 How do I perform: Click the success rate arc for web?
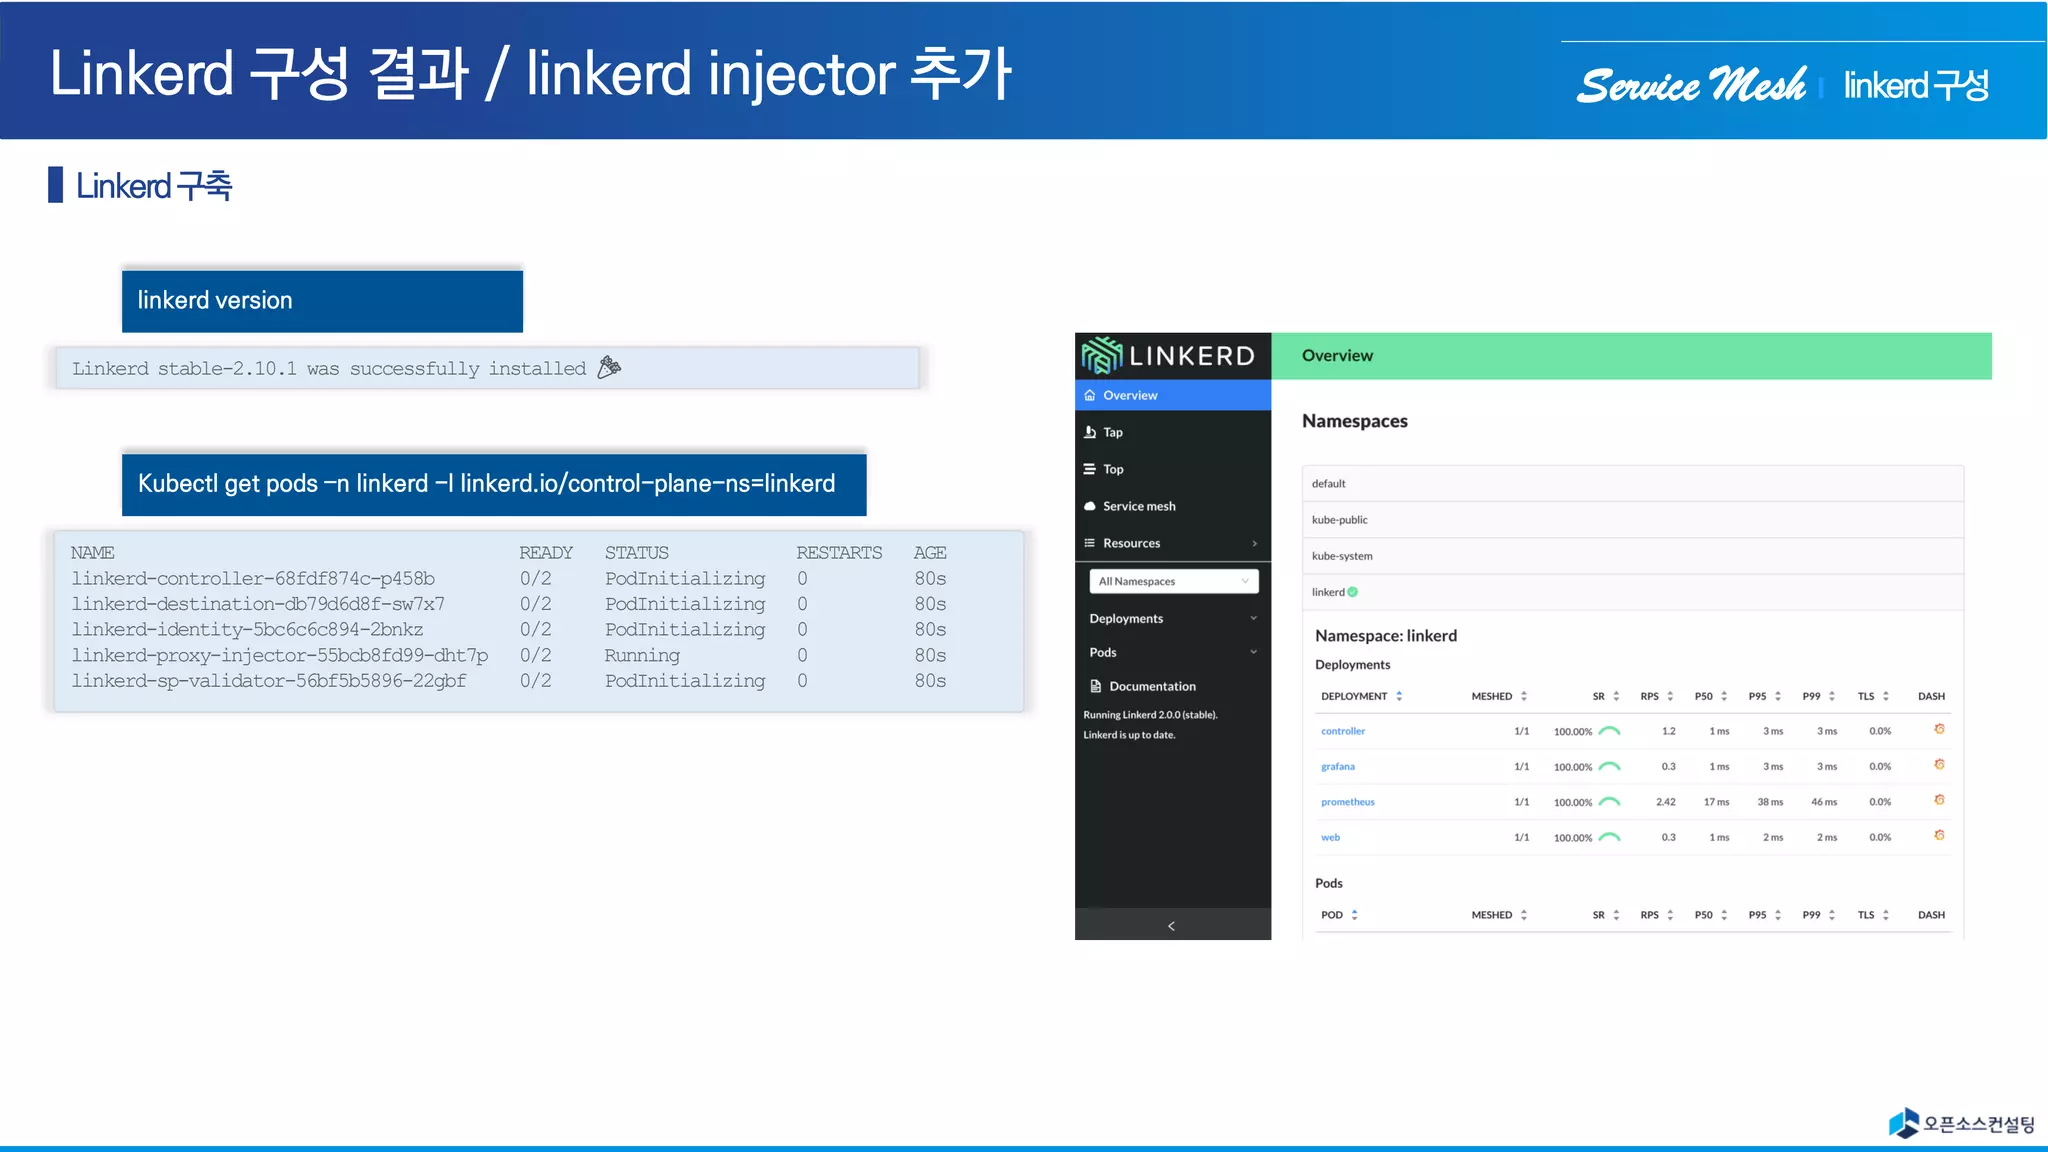click(1609, 837)
